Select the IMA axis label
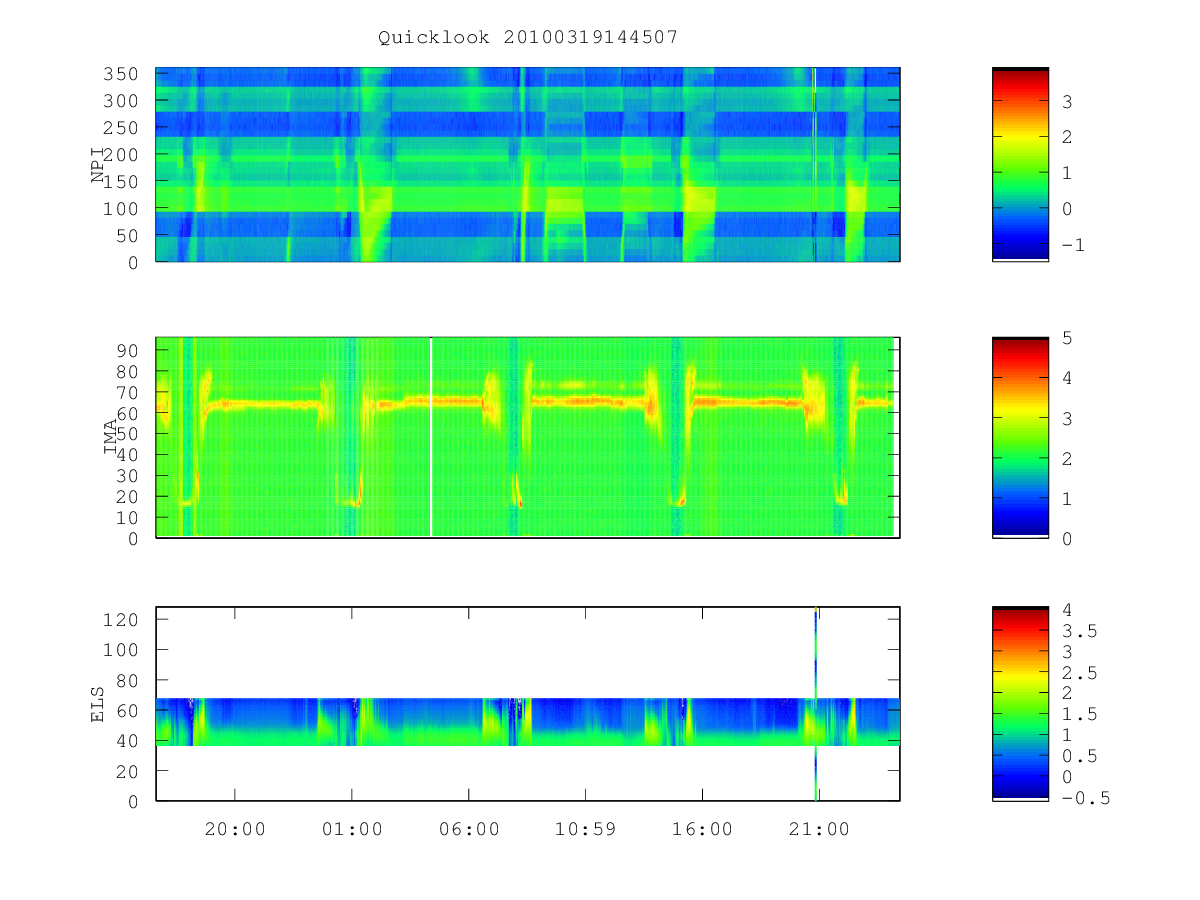The height and width of the screenshot is (900, 1200). (111, 438)
